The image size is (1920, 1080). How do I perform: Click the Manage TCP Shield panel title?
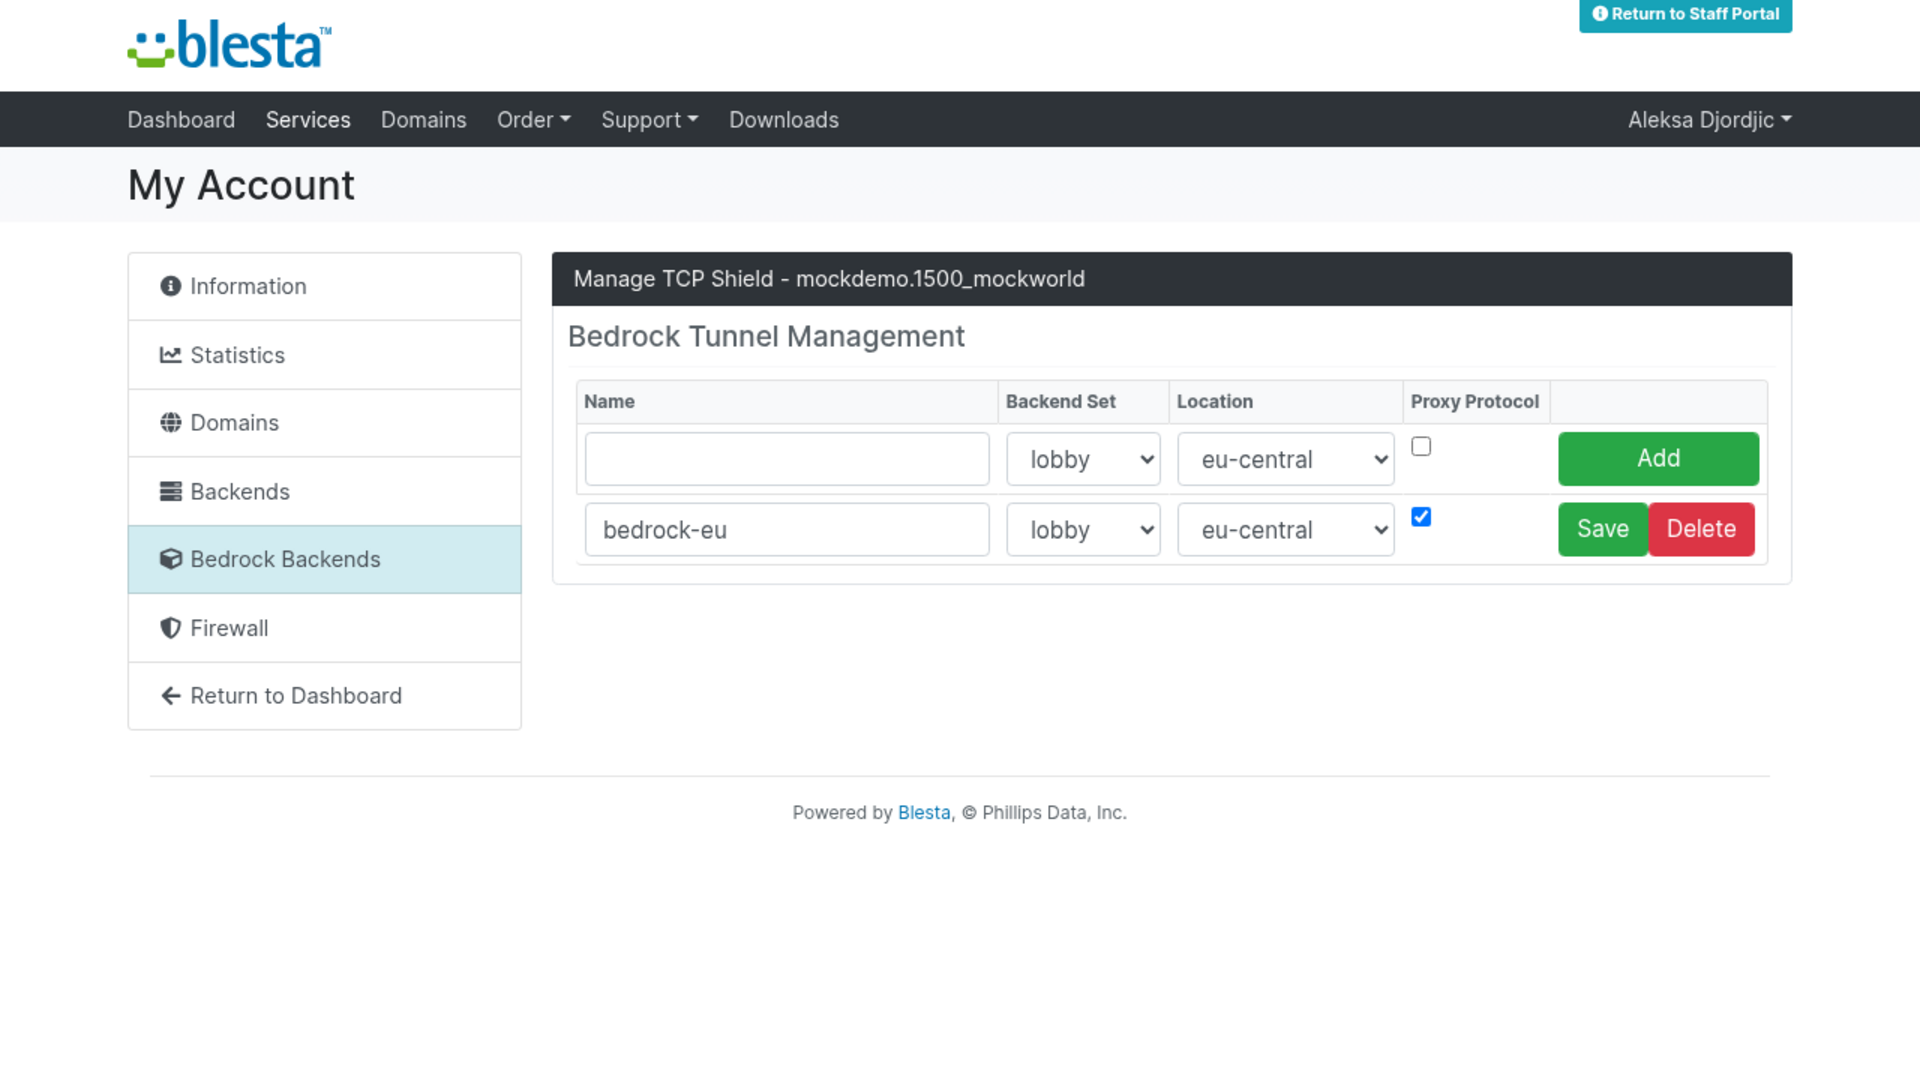point(829,279)
